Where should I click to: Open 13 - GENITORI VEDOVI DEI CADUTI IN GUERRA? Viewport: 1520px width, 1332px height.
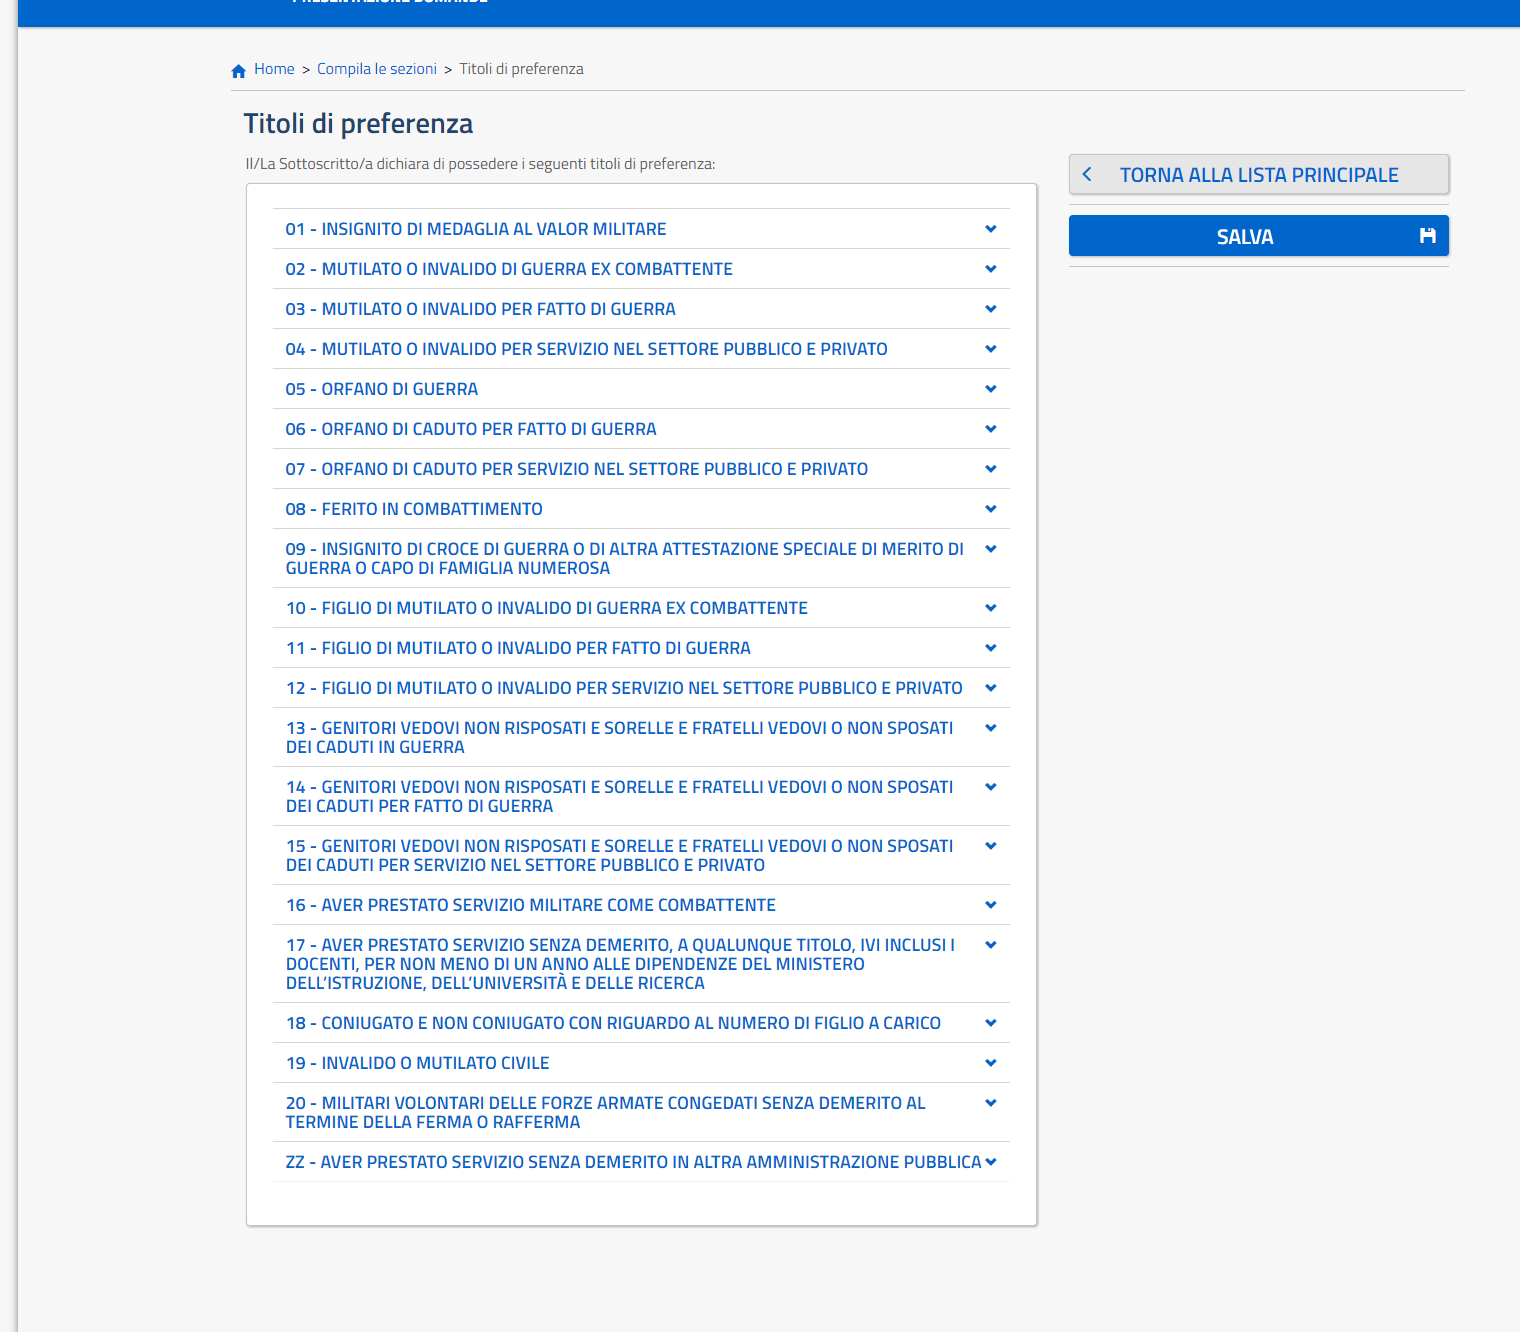pos(620,737)
